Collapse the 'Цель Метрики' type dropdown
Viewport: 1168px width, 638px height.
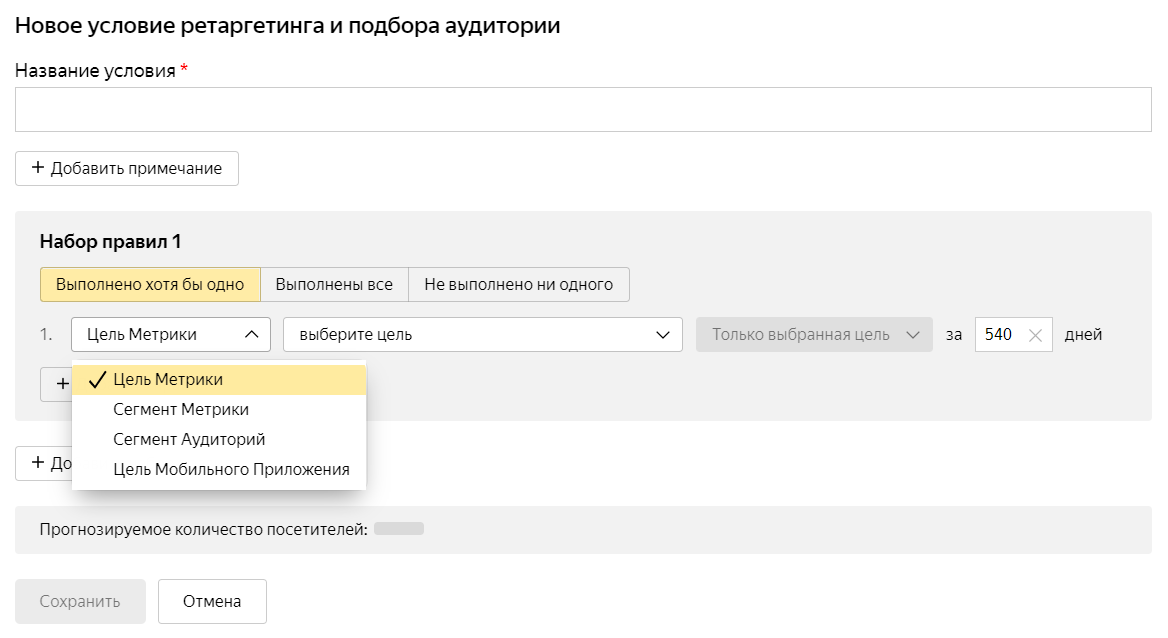tap(171, 335)
